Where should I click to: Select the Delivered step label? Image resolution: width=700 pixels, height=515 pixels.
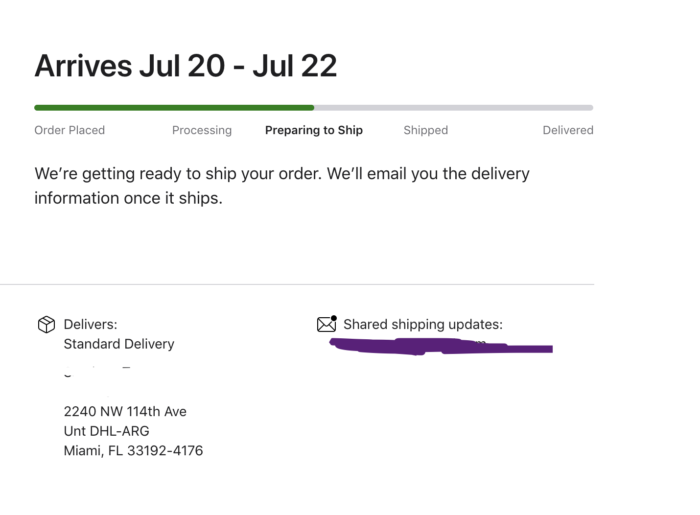(x=568, y=130)
